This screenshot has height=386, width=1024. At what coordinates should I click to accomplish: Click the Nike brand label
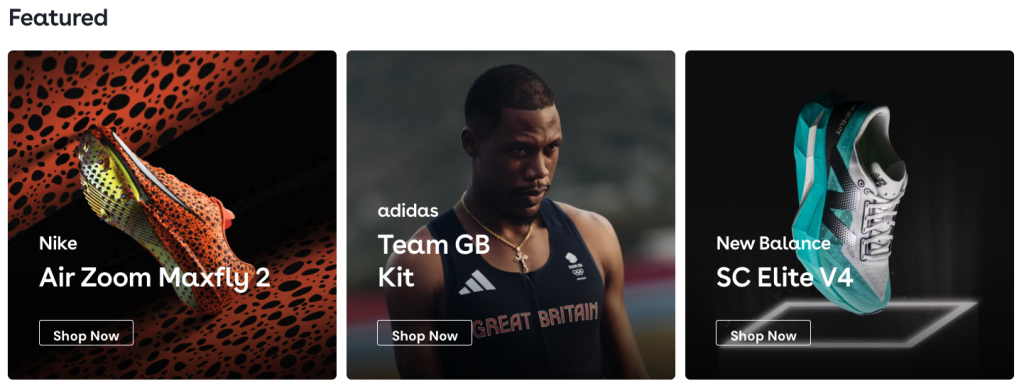(58, 244)
